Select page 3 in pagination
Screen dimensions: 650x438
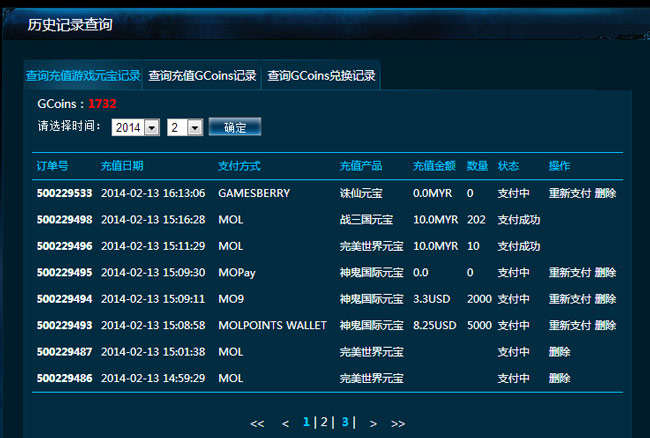345,422
